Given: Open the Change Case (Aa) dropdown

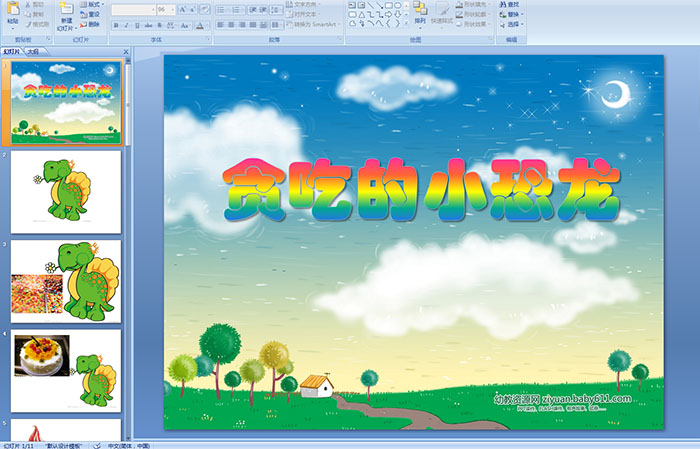Looking at the screenshot, I should point(185,25).
